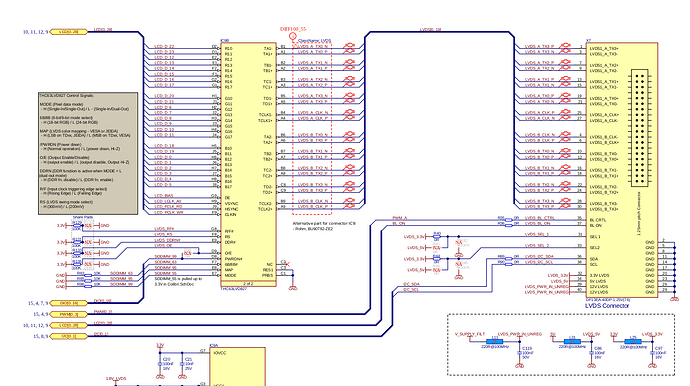The image size is (690, 386).
Task: Click the I2C_SDA net label
Action: tap(411, 284)
